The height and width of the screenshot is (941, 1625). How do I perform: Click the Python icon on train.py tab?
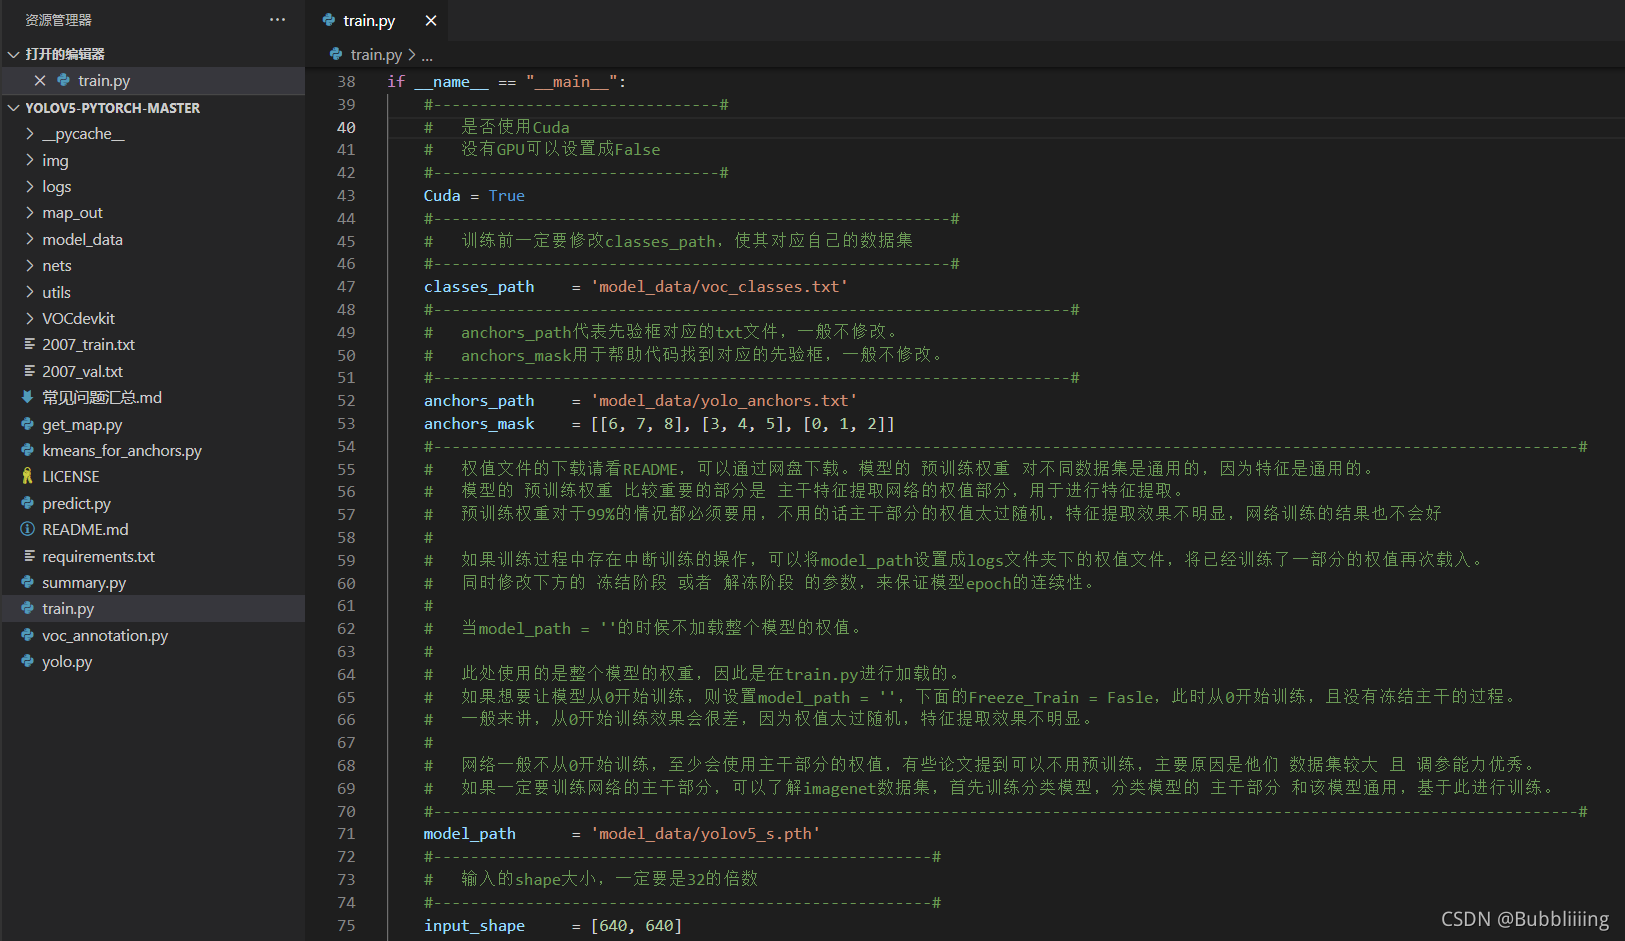point(329,20)
